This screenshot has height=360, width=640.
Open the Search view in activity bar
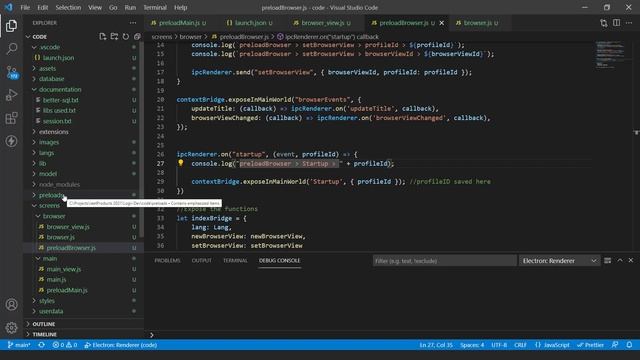coord(11,49)
